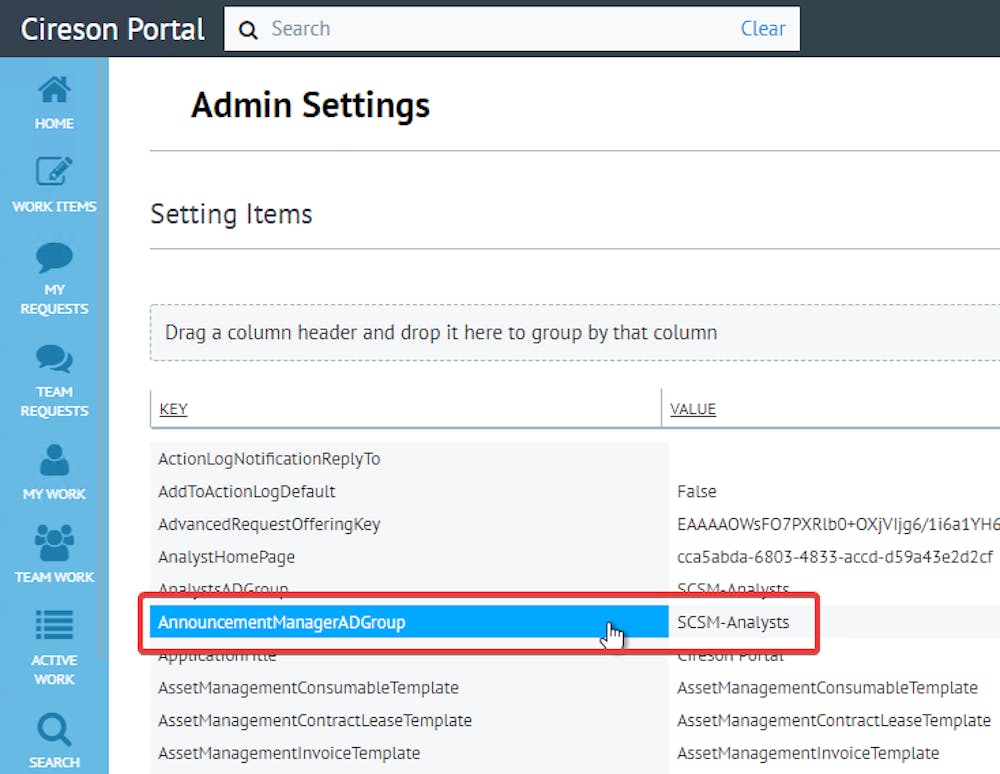Select the Home icon in sidebar
The height and width of the screenshot is (774, 1000).
(x=54, y=100)
